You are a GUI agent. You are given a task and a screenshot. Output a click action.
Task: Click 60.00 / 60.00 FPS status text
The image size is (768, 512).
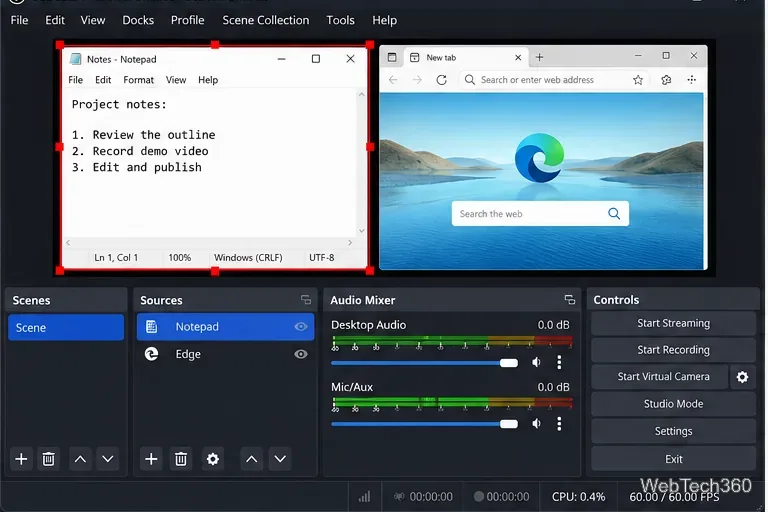[674, 497]
